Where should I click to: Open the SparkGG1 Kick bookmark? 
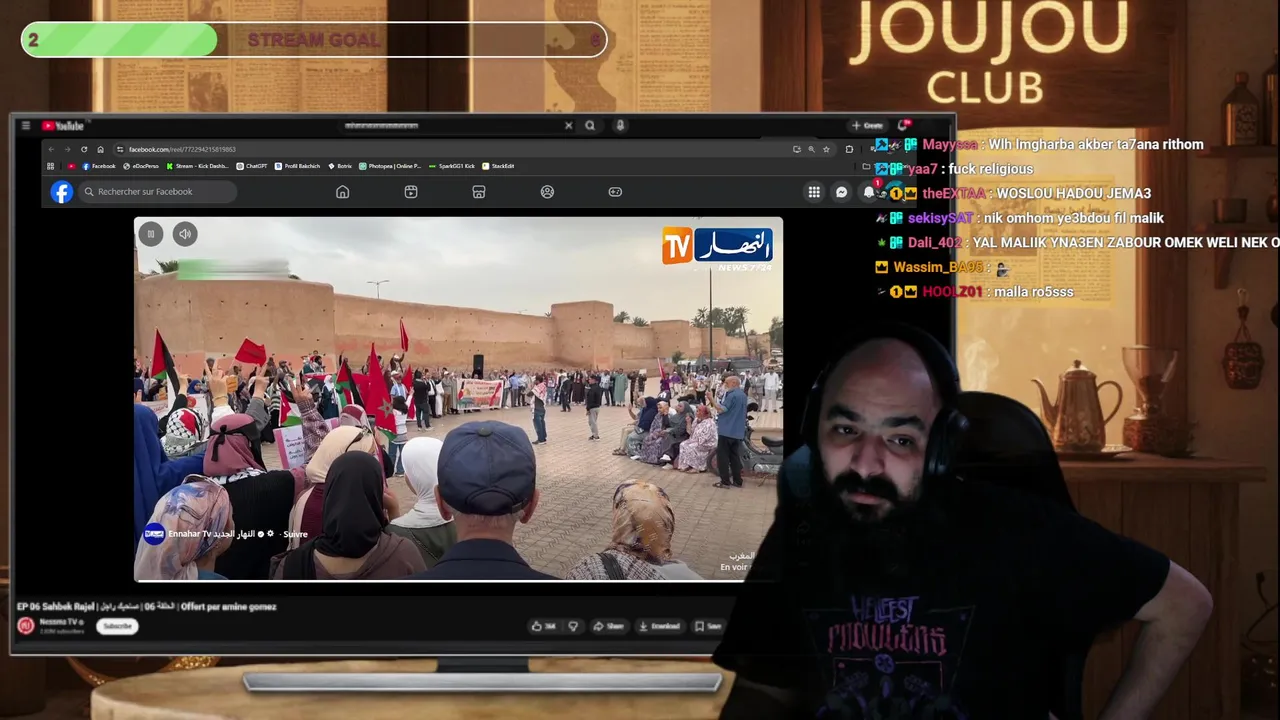point(452,166)
